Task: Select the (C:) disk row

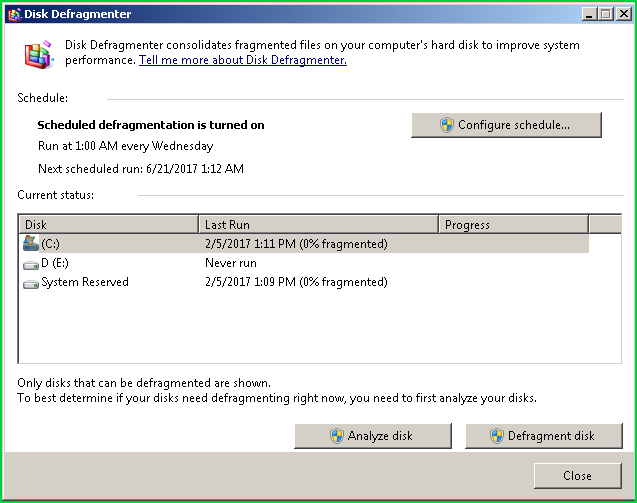Action: 304,243
